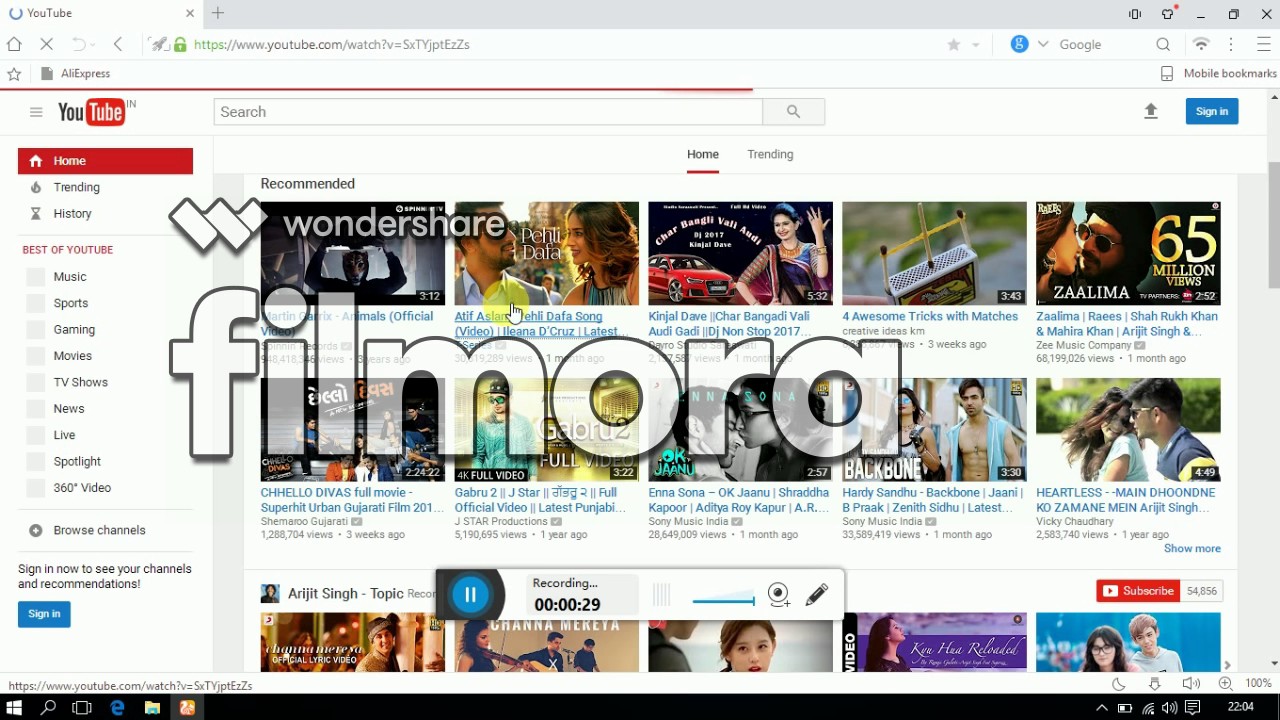This screenshot has height=720, width=1280.
Task: Click the taskbar clock 22:04
Action: [x=1240, y=707]
